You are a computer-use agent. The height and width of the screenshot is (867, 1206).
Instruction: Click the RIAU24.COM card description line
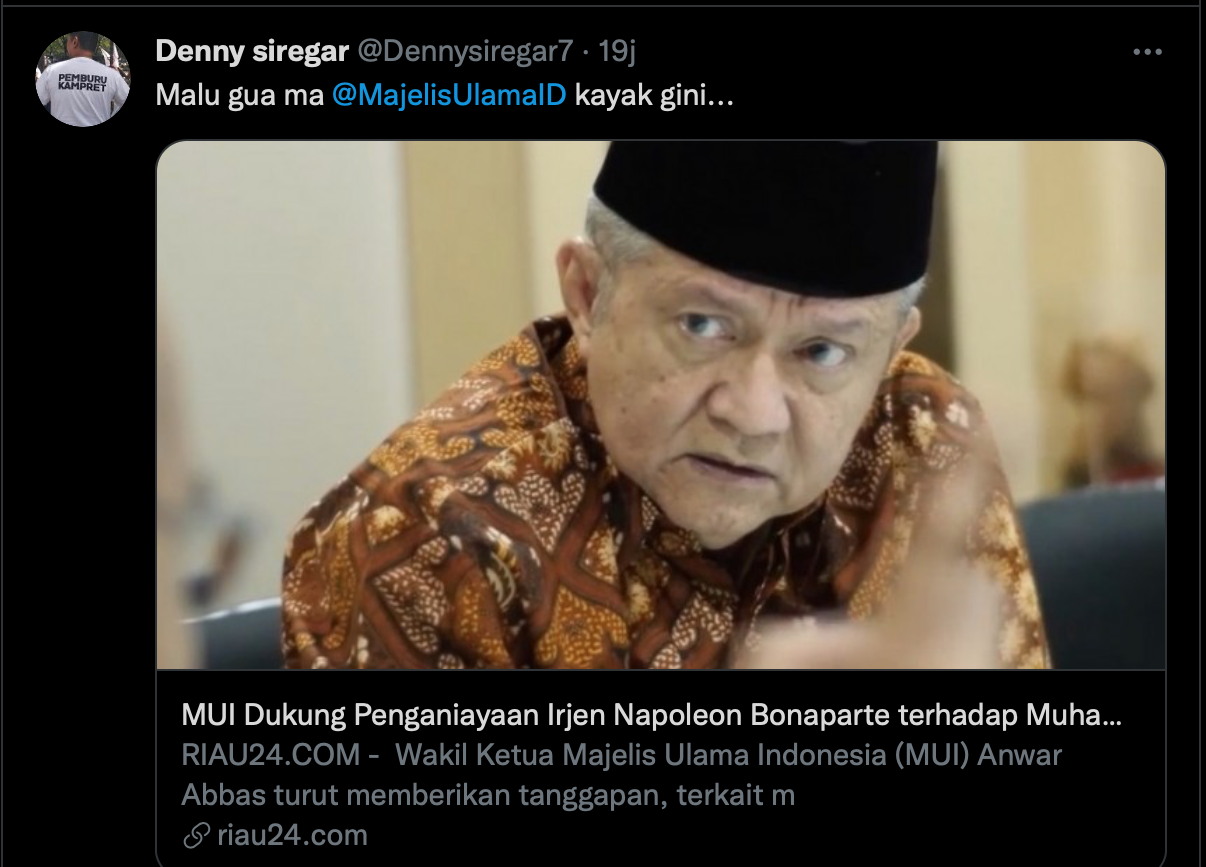click(621, 755)
